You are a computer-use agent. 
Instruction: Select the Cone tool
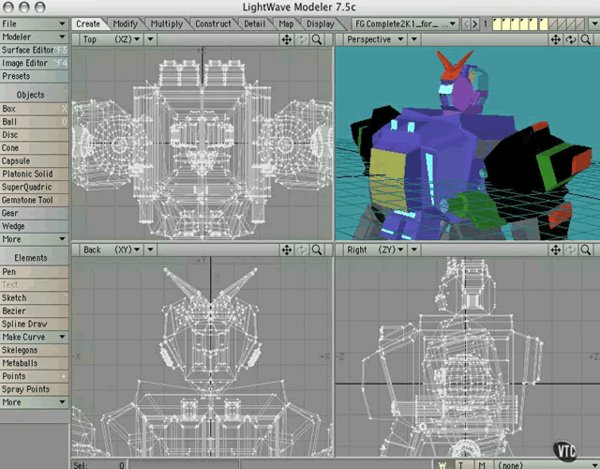(x=34, y=148)
